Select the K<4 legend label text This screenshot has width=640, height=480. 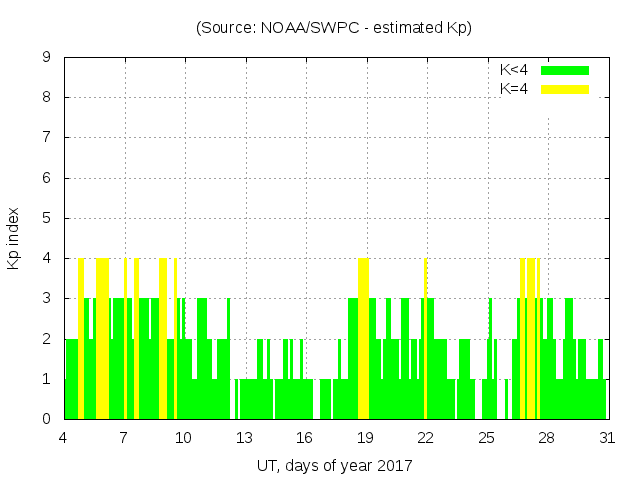click(x=514, y=70)
